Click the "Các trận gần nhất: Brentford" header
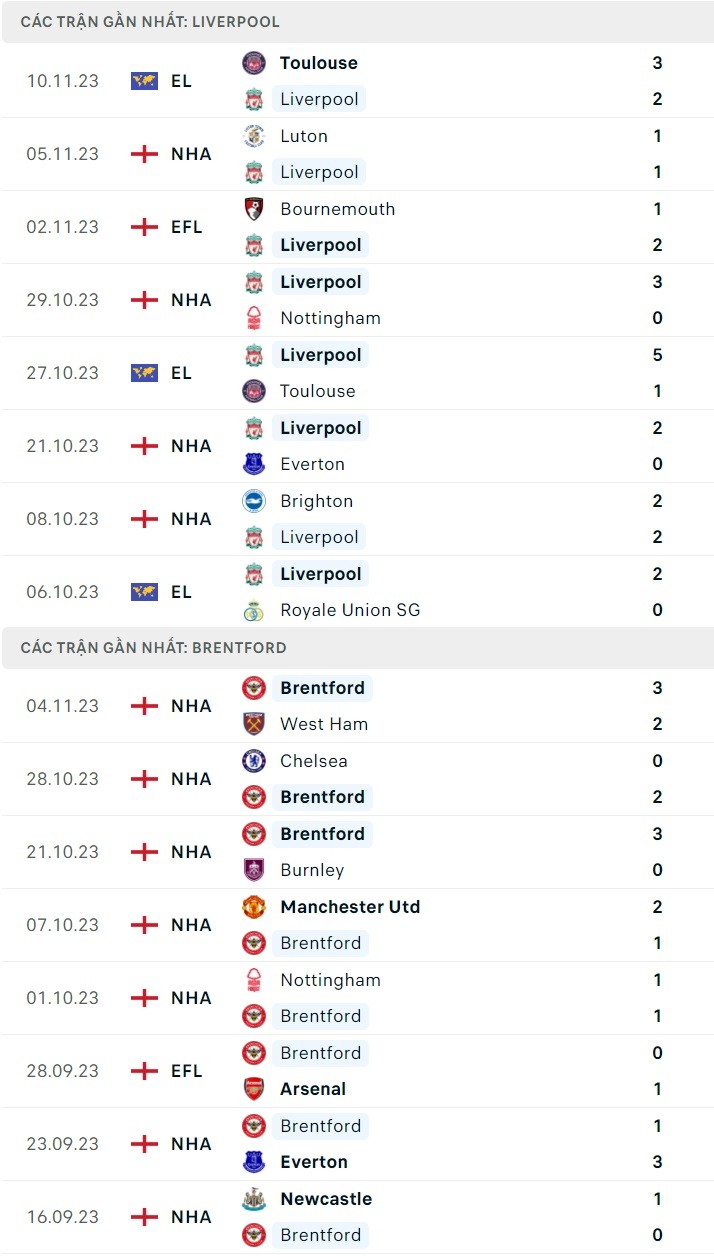Viewport: 714px width, 1256px height. click(x=153, y=648)
